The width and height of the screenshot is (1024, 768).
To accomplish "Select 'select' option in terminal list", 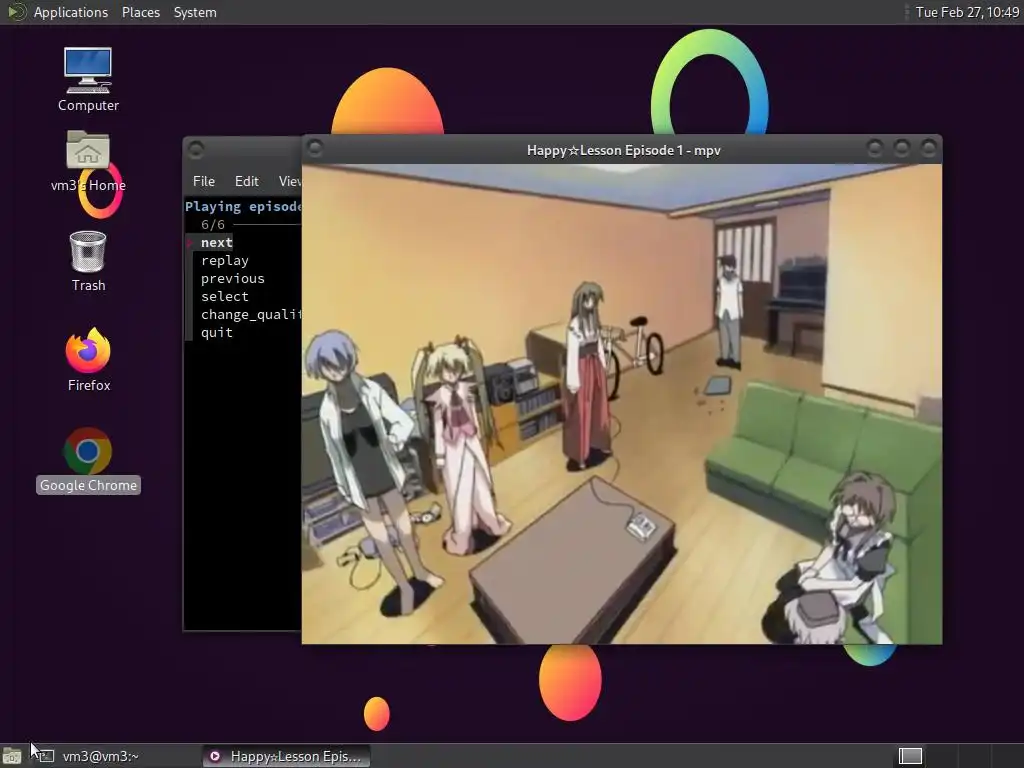I will (x=225, y=296).
